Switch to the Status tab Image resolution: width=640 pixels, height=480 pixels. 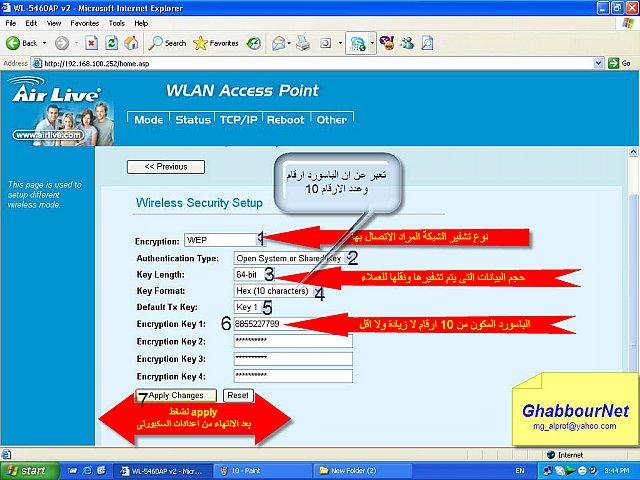coord(193,120)
